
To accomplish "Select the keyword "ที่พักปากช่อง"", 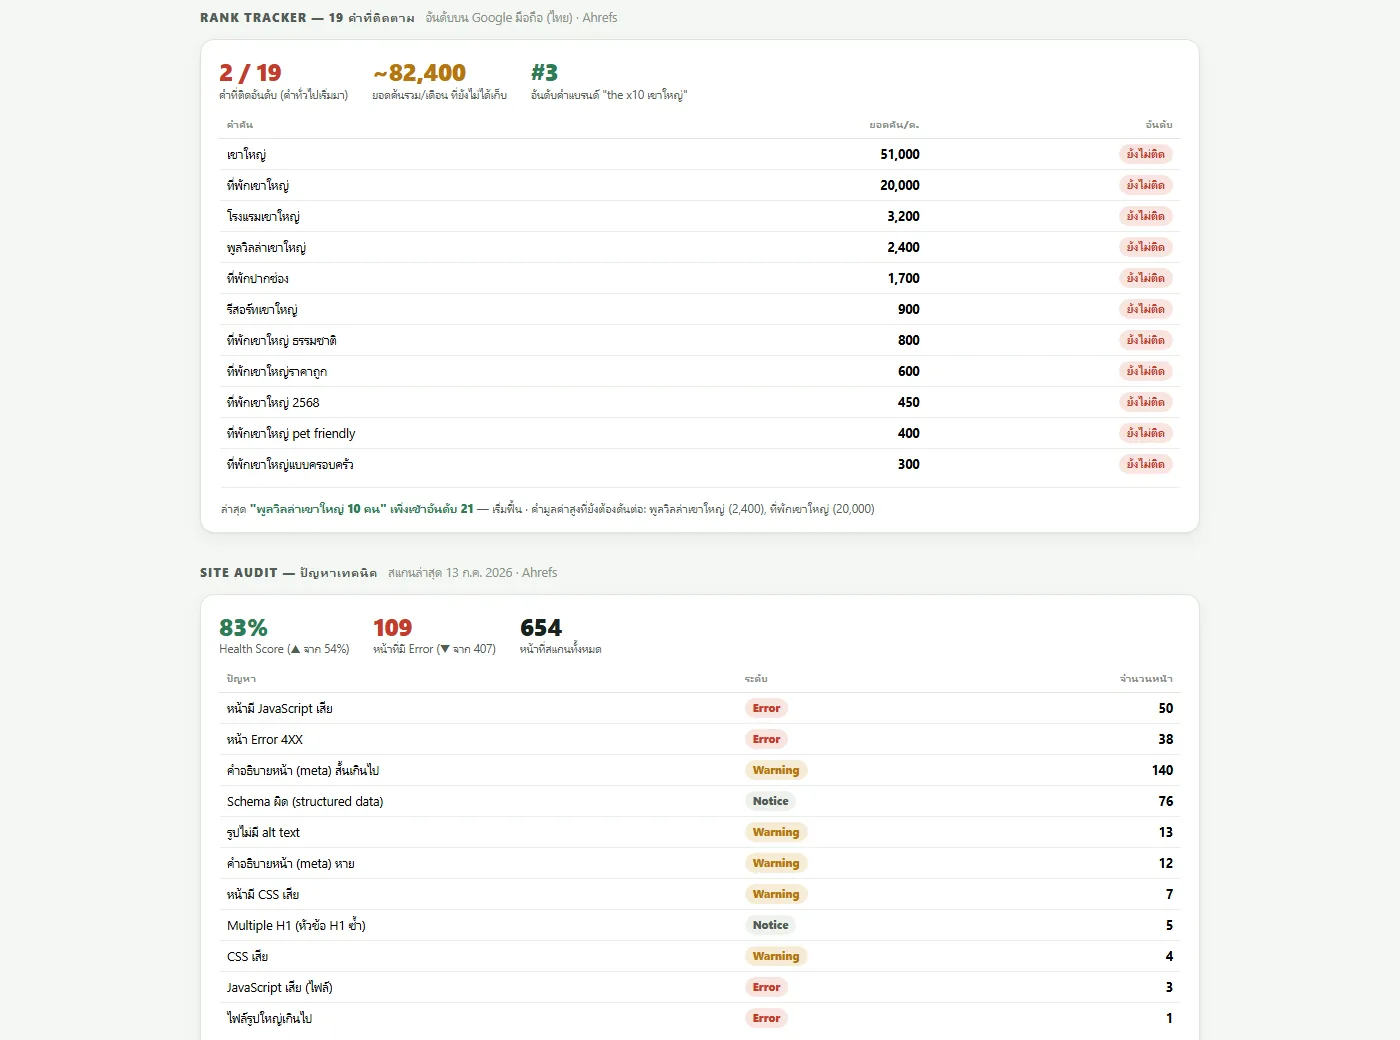I will point(257,278).
